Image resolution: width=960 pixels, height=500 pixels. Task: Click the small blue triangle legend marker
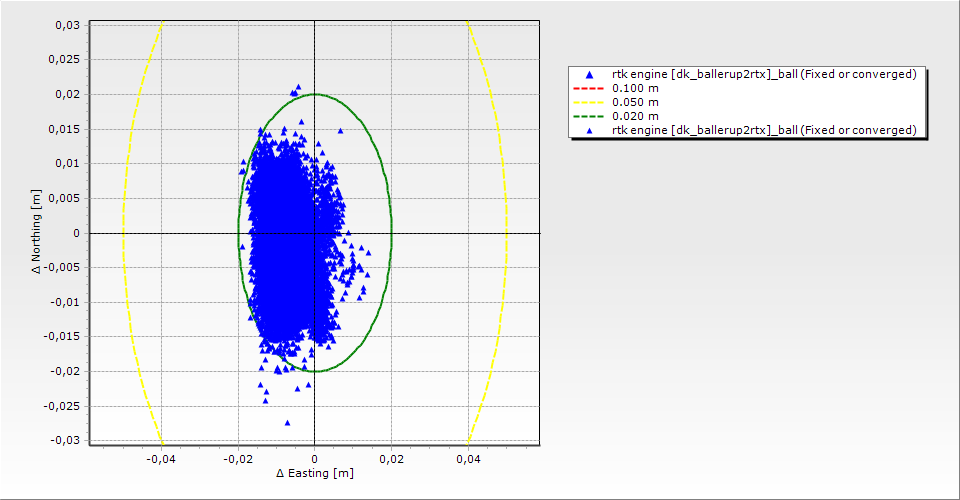[589, 130]
